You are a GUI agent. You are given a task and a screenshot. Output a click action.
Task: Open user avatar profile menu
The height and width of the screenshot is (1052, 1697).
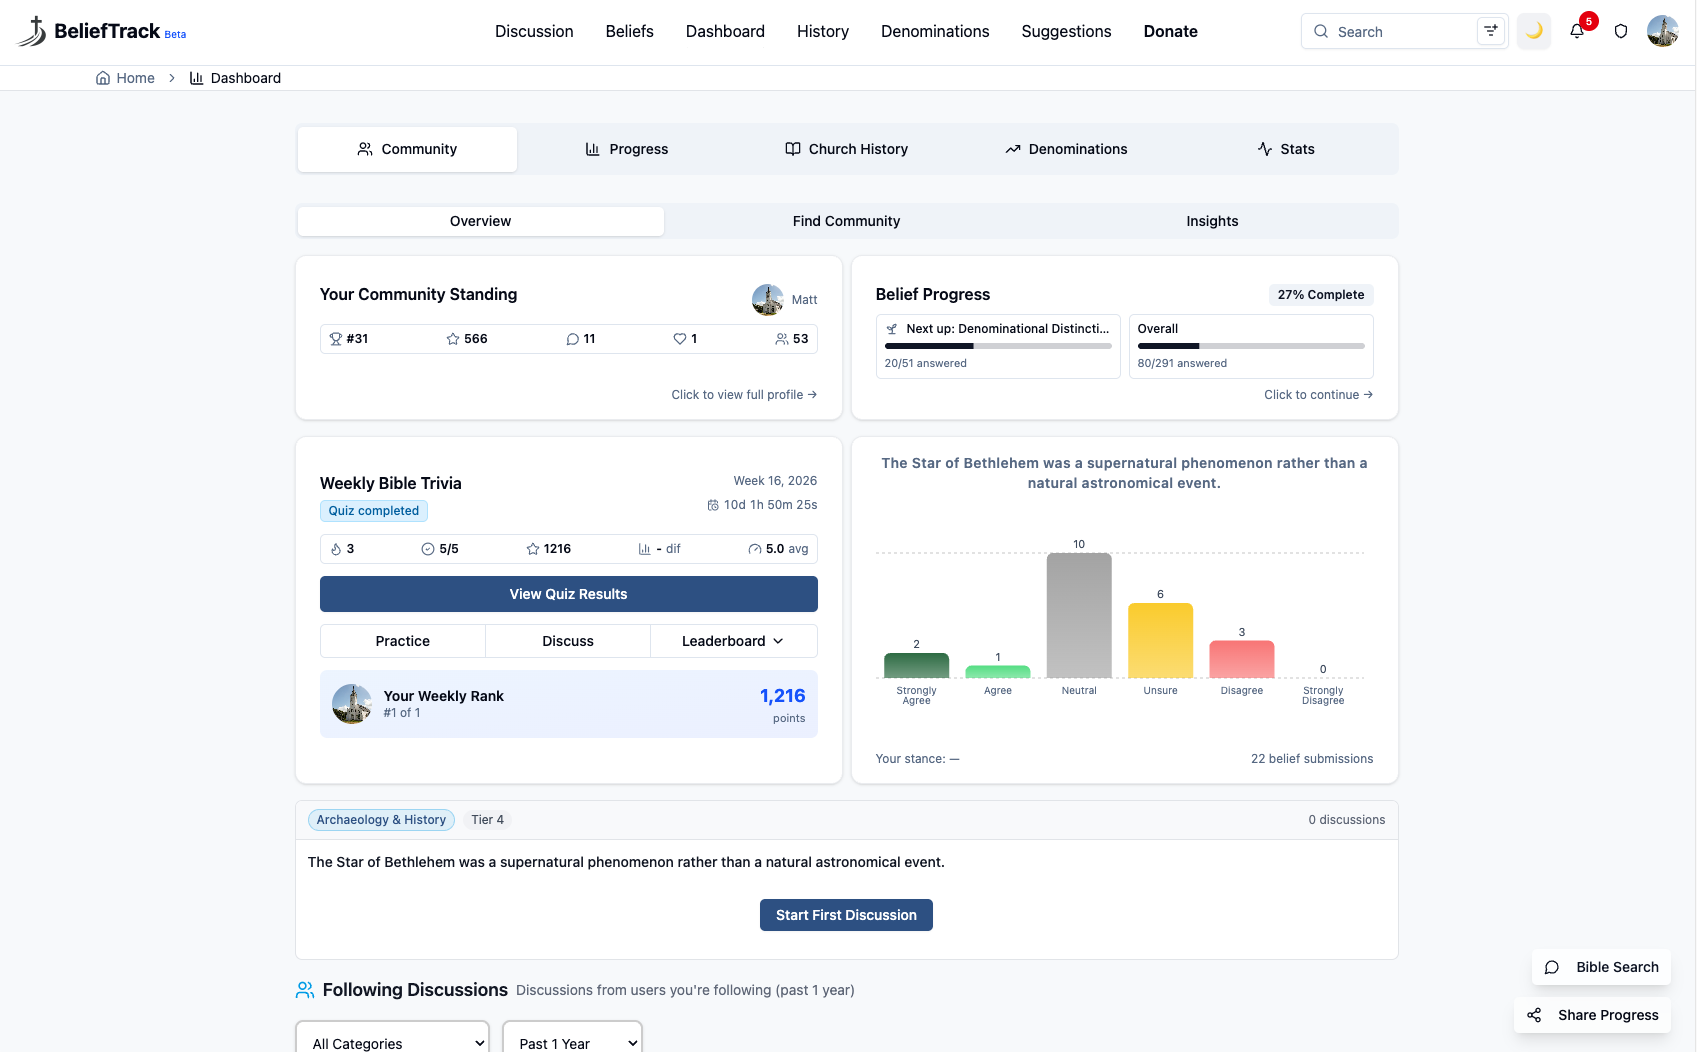pyautogui.click(x=1662, y=32)
